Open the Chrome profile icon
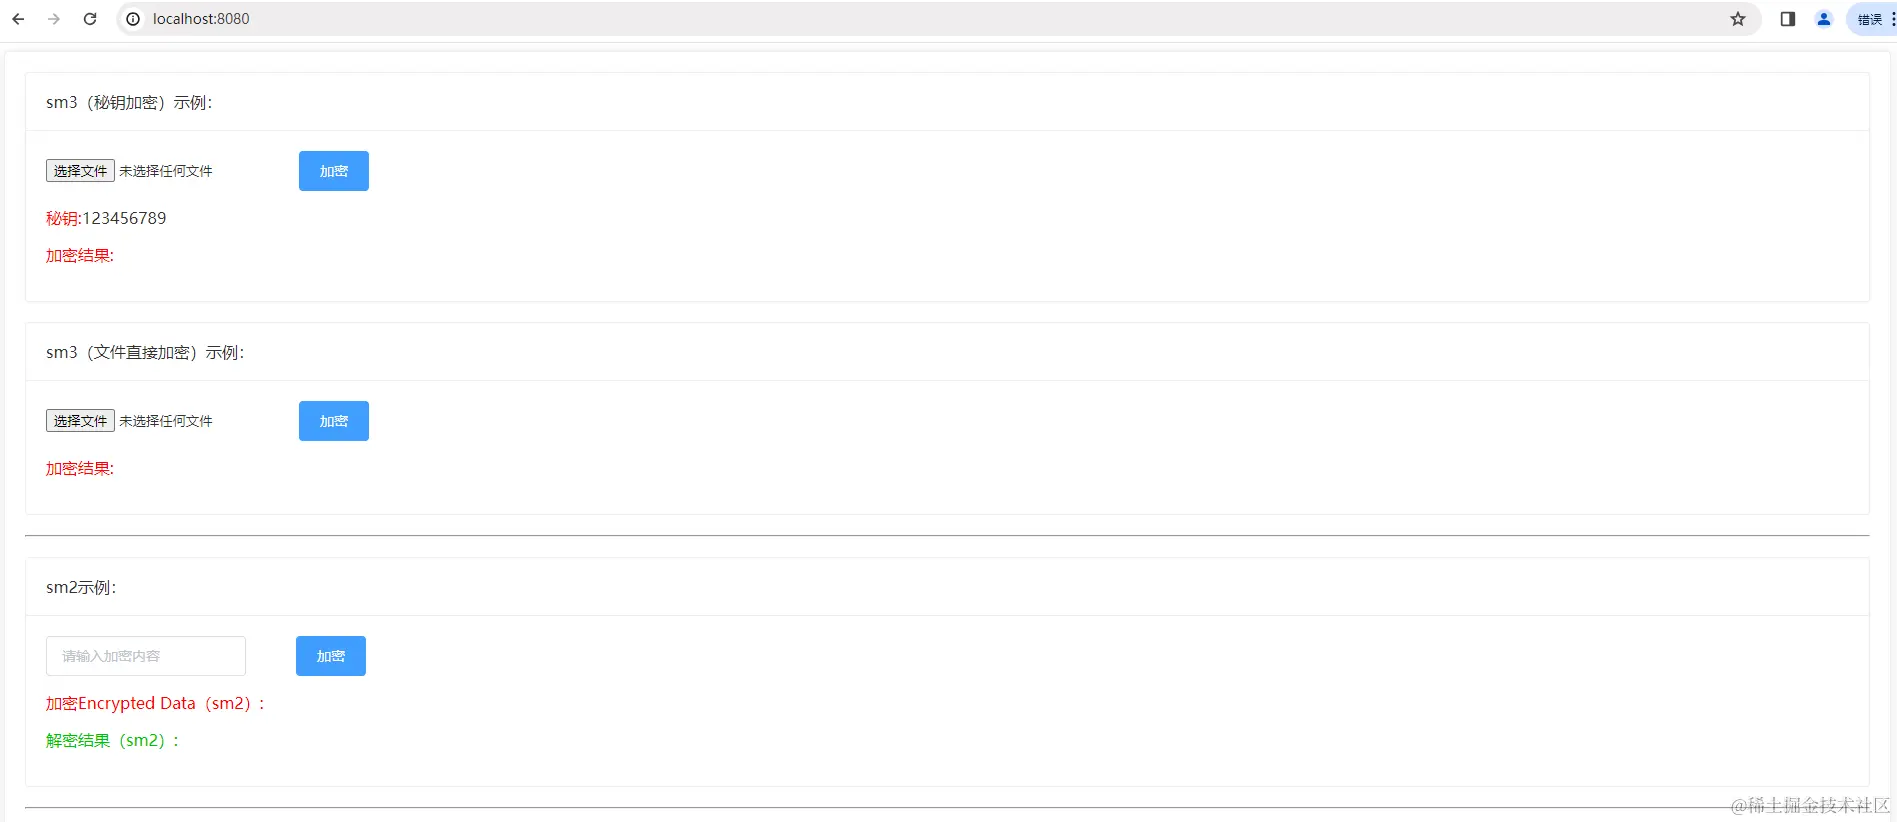 [x=1824, y=19]
